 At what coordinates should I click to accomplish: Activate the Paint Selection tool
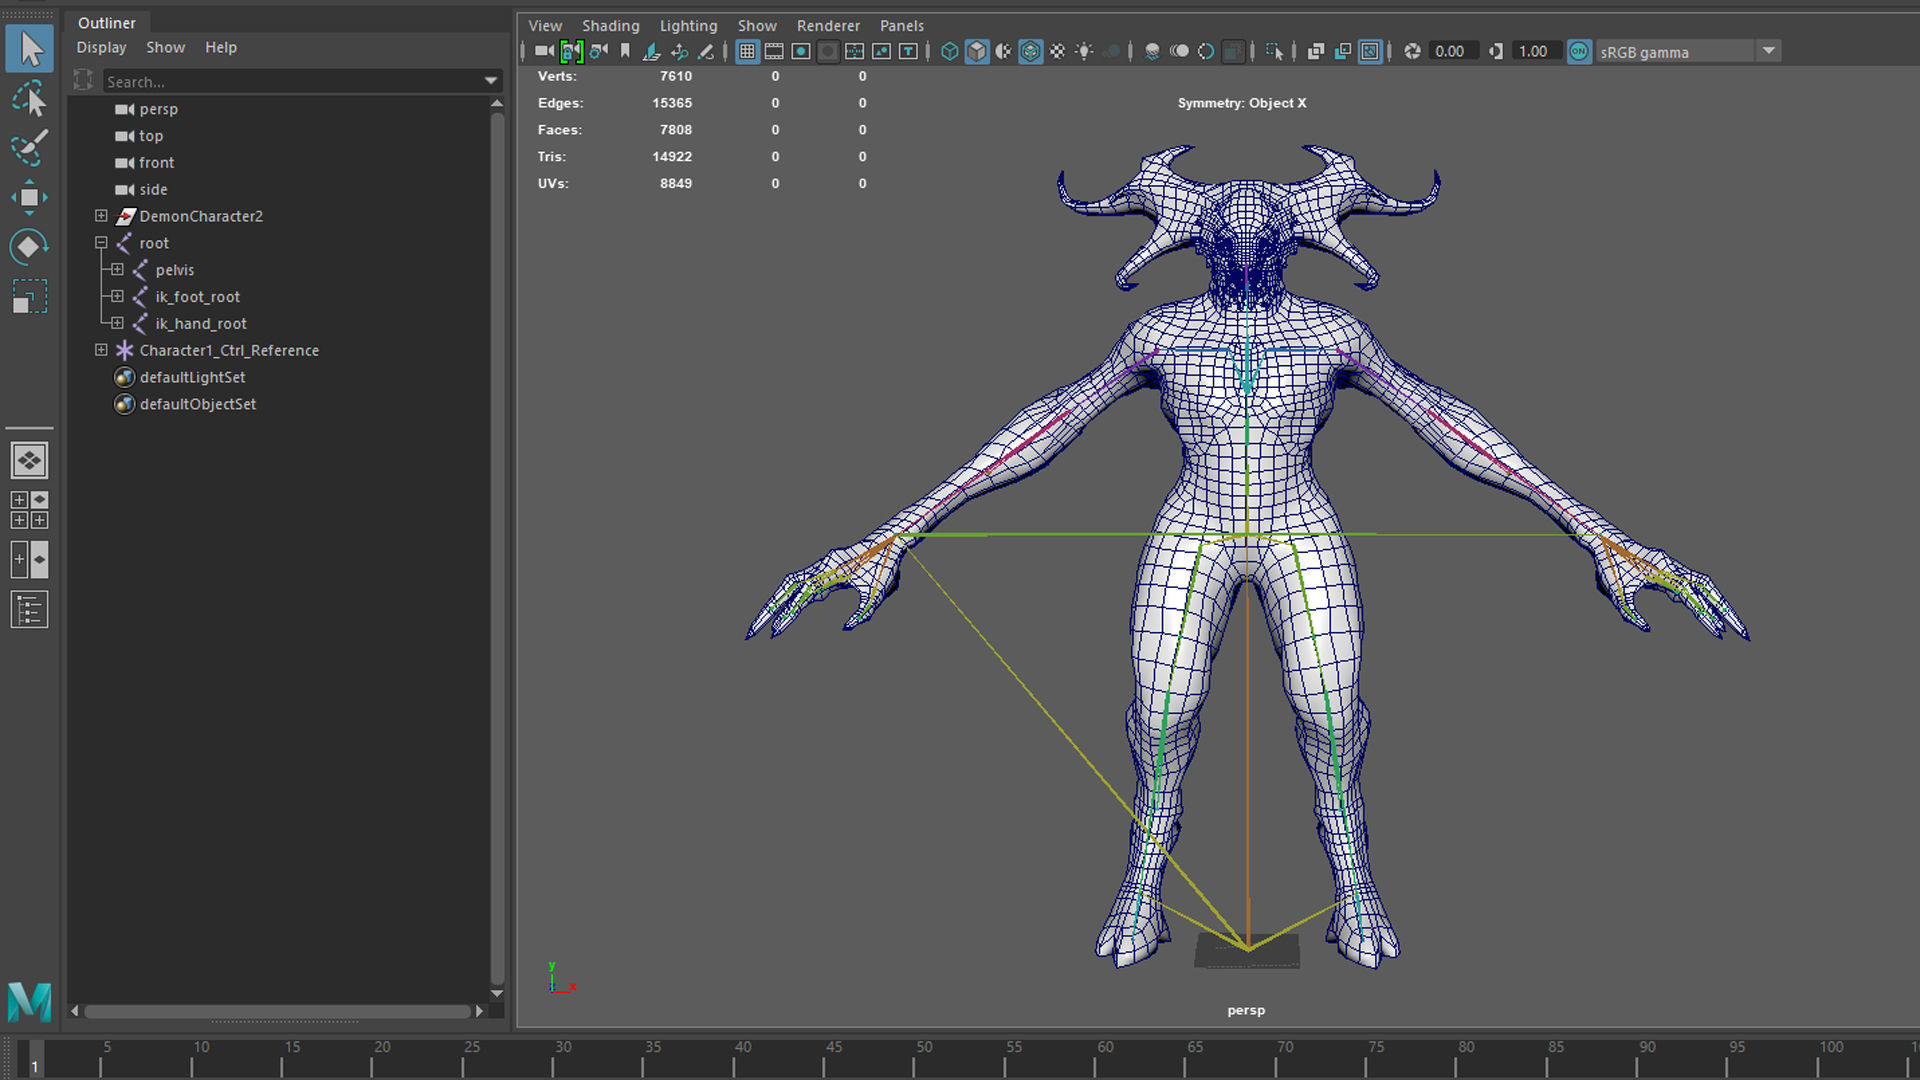click(x=30, y=148)
